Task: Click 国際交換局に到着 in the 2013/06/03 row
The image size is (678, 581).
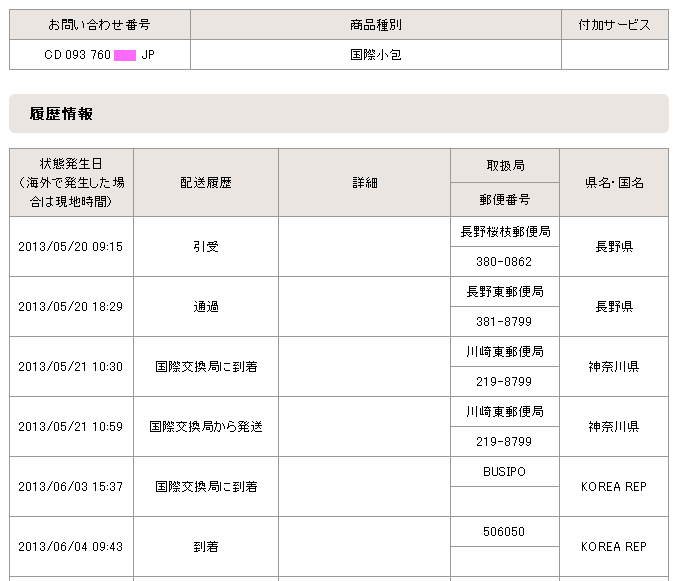Action: click(206, 487)
